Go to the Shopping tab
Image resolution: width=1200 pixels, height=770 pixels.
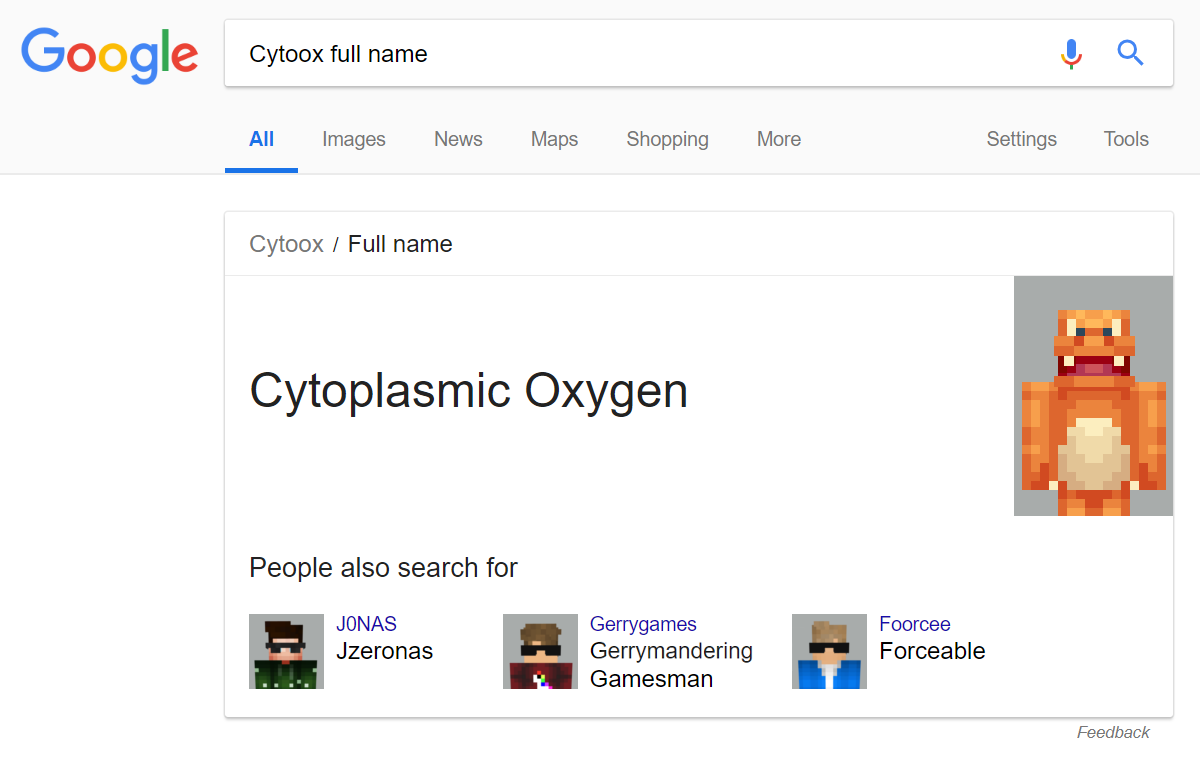[x=667, y=140]
